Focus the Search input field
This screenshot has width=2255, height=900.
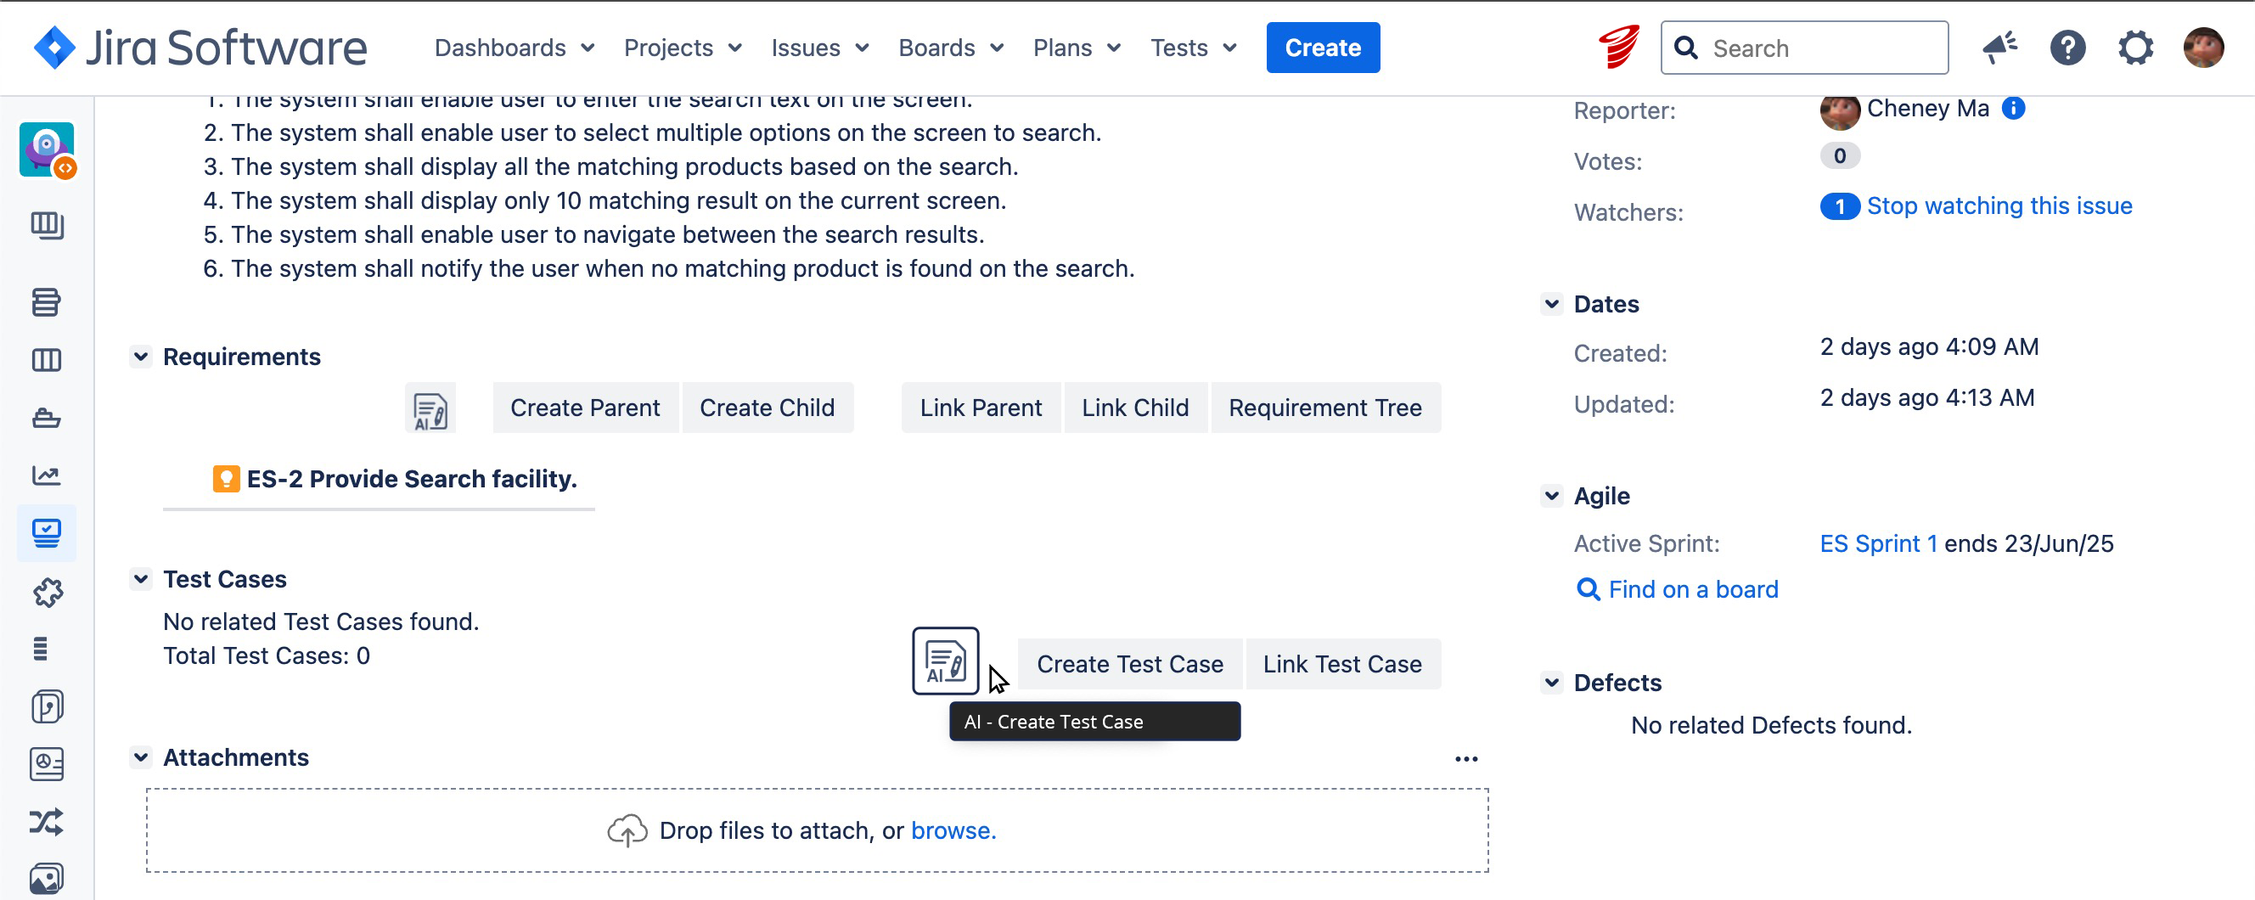coord(1804,47)
